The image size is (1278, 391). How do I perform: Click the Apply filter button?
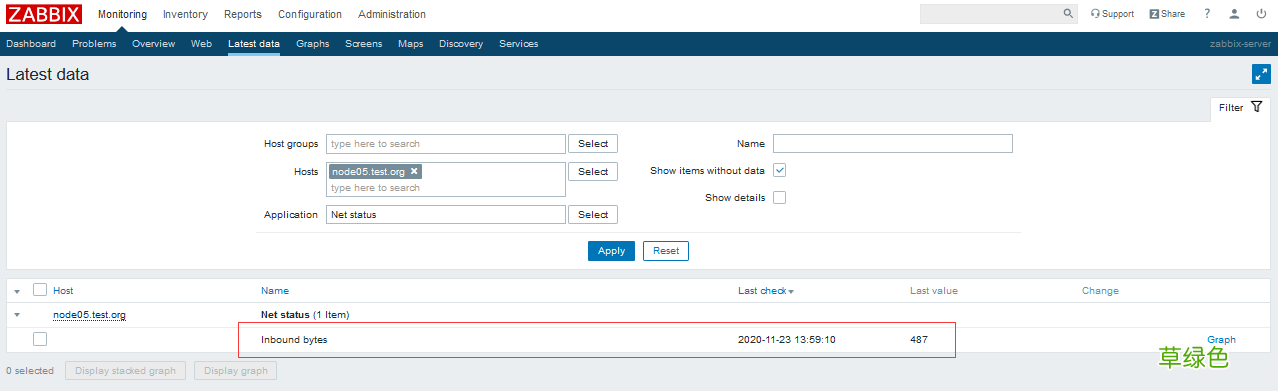tap(611, 251)
